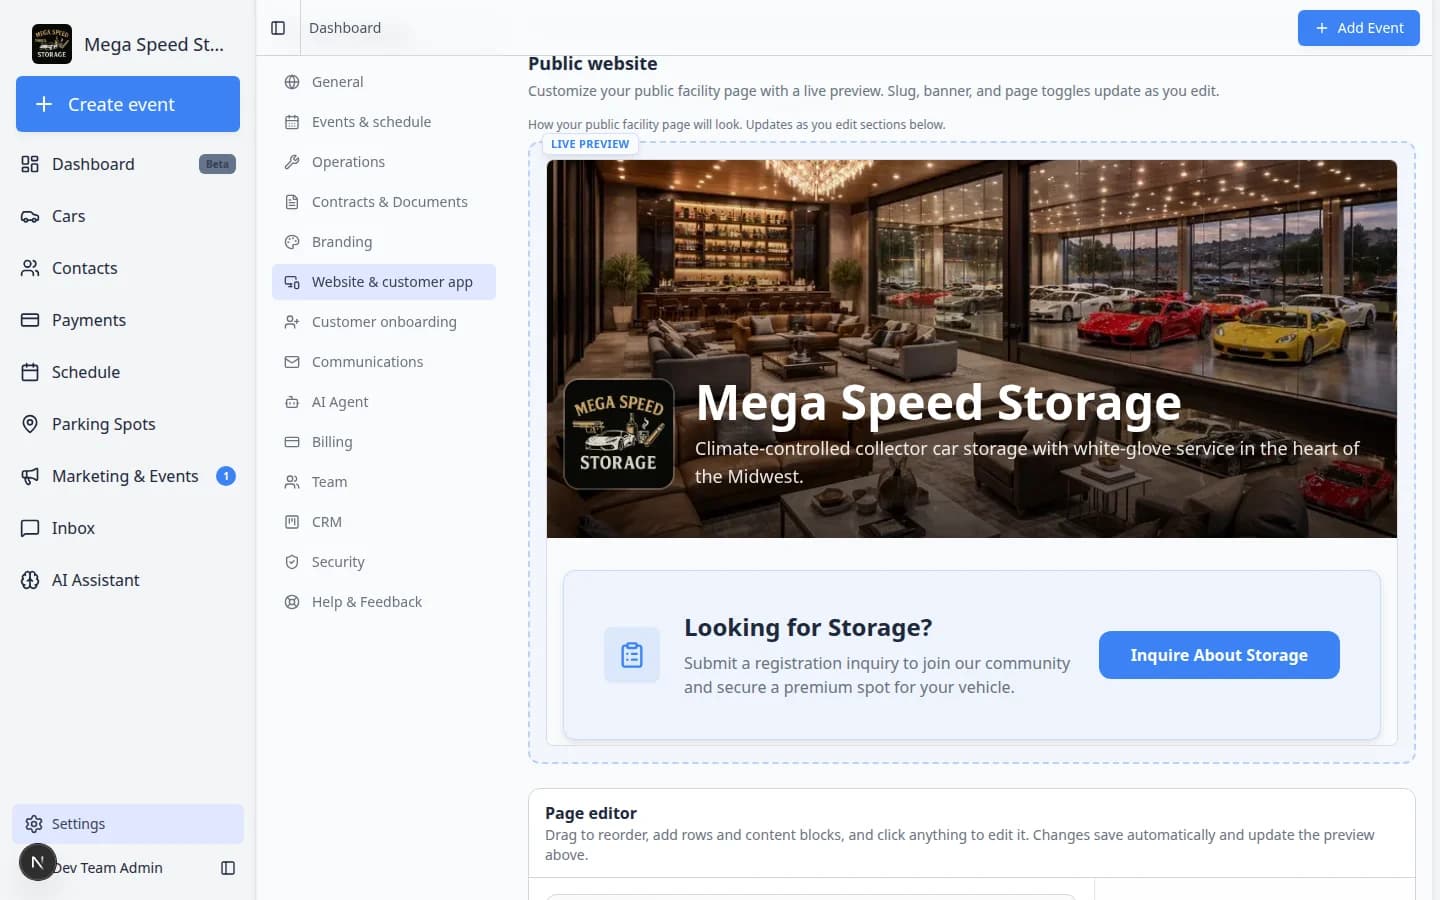
Task: Click Inquire About Storage button
Action: 1219,655
